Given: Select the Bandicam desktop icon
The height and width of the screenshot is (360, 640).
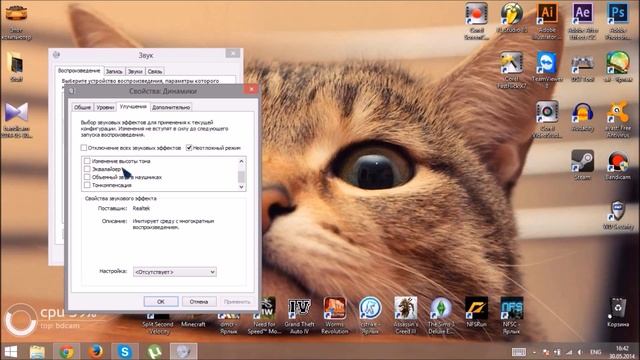Looking at the screenshot, I should pos(618,165).
